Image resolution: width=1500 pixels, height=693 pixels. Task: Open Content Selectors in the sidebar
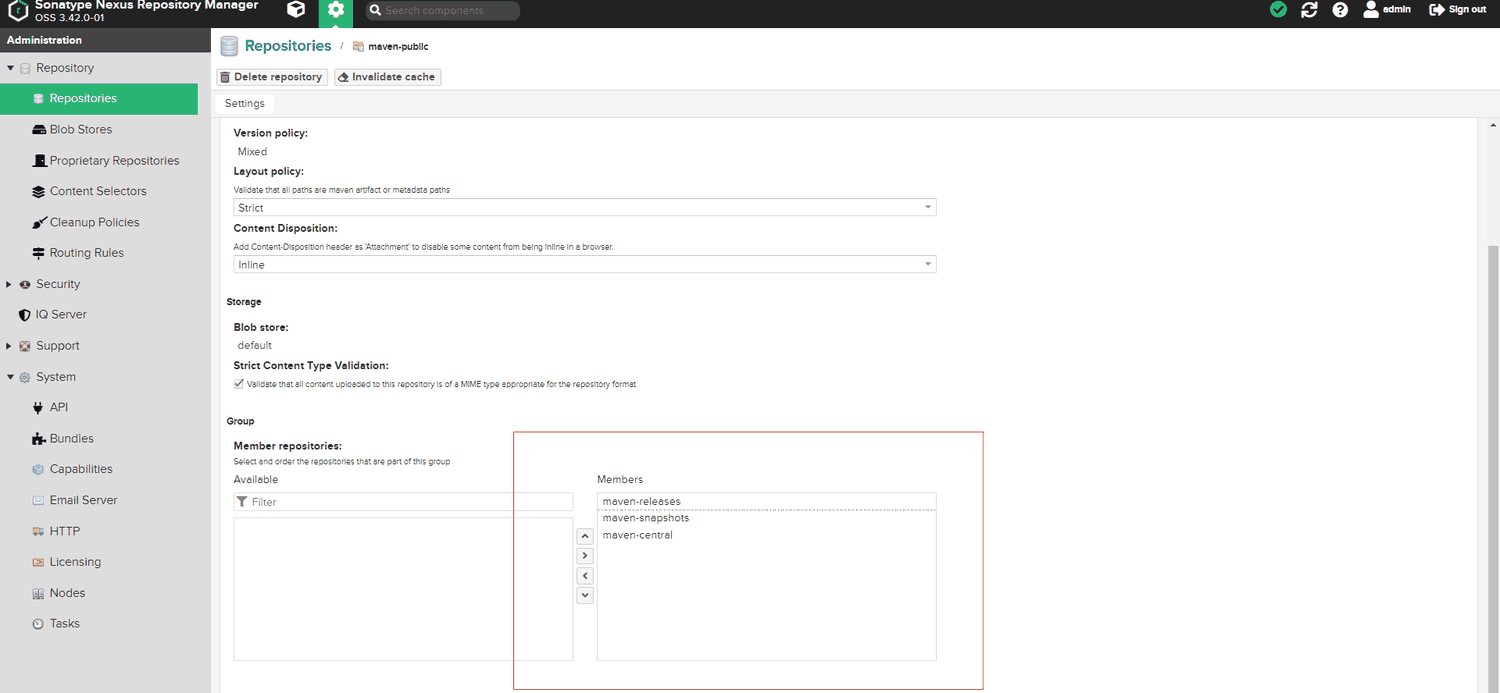point(99,192)
